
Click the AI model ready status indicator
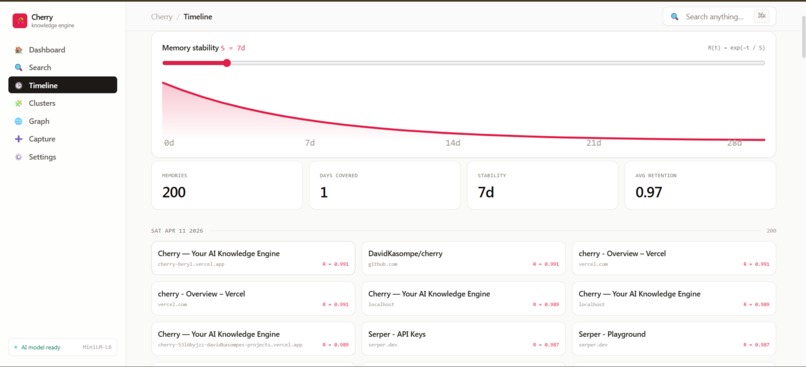pyautogui.click(x=37, y=347)
